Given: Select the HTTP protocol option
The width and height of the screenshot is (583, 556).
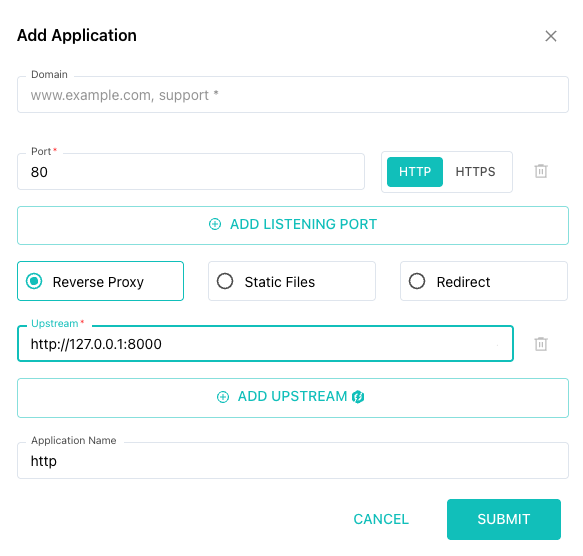Looking at the screenshot, I should [x=415, y=171].
